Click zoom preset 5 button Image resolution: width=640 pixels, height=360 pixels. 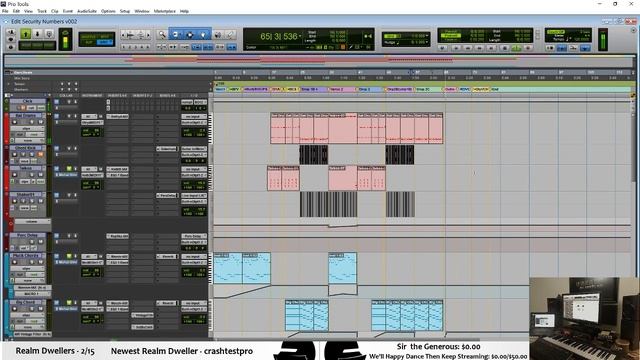148,47
